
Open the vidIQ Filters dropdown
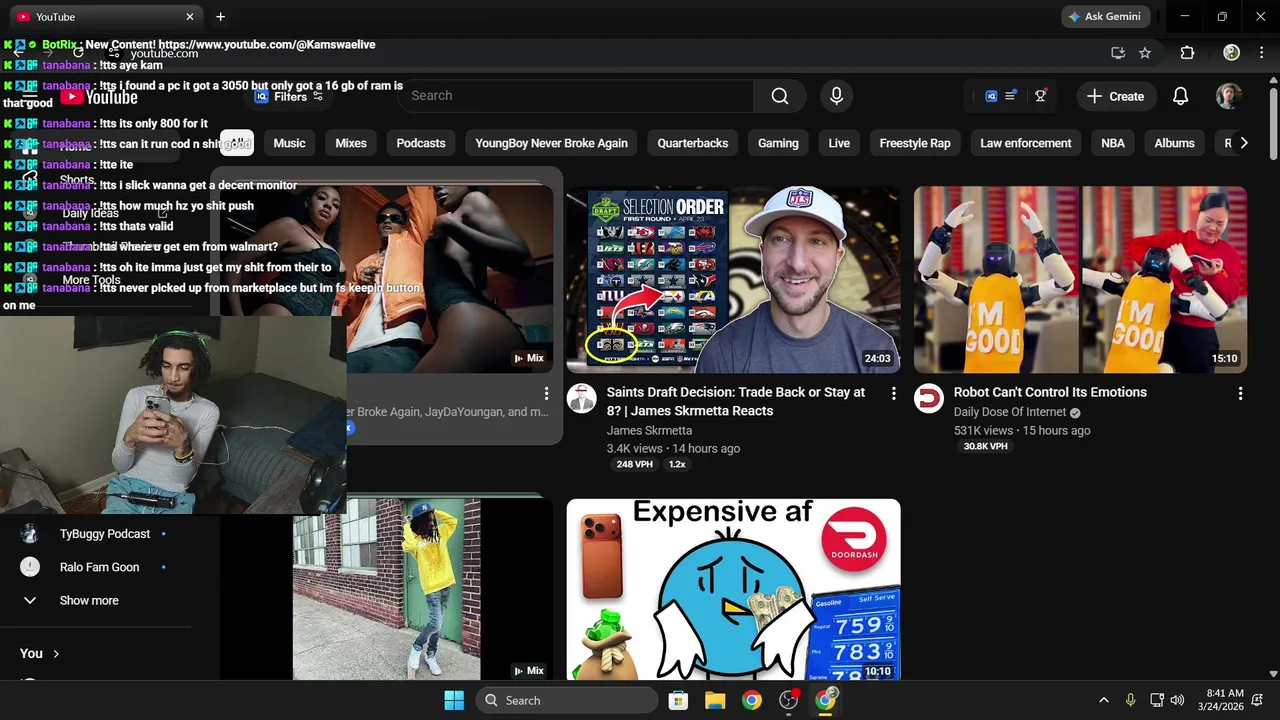coord(289,96)
